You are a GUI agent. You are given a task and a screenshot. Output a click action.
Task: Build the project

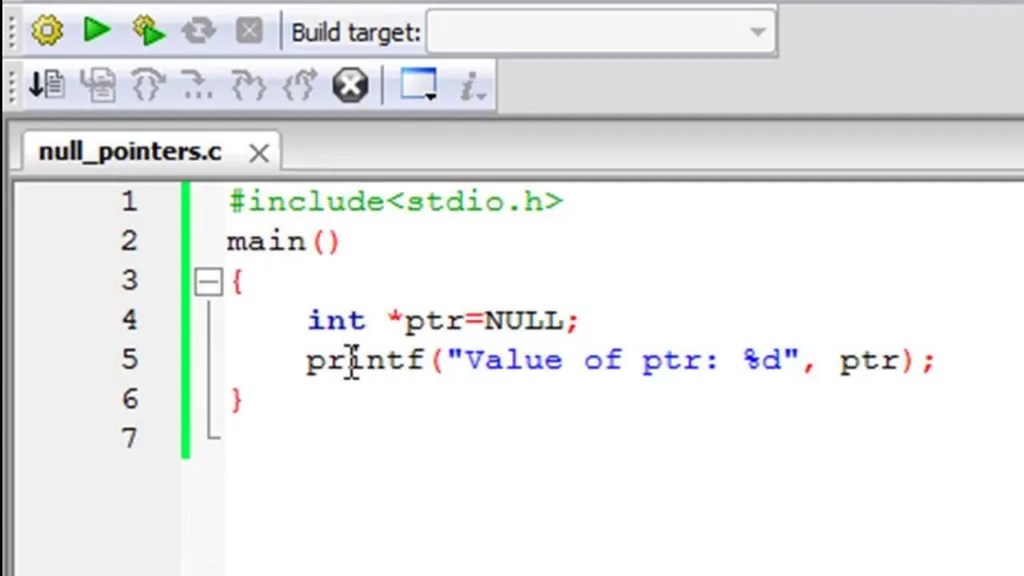46,30
